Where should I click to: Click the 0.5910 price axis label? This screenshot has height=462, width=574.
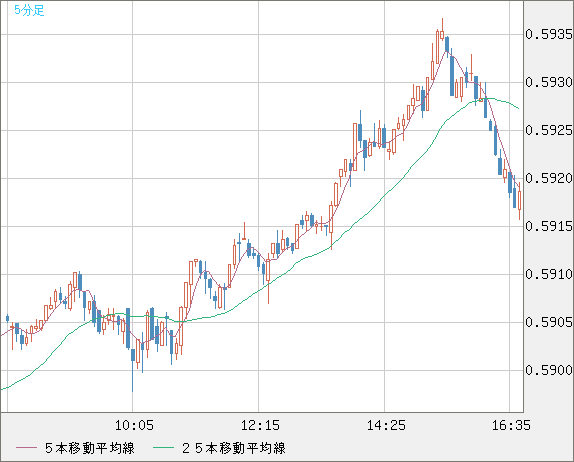[x=549, y=274]
